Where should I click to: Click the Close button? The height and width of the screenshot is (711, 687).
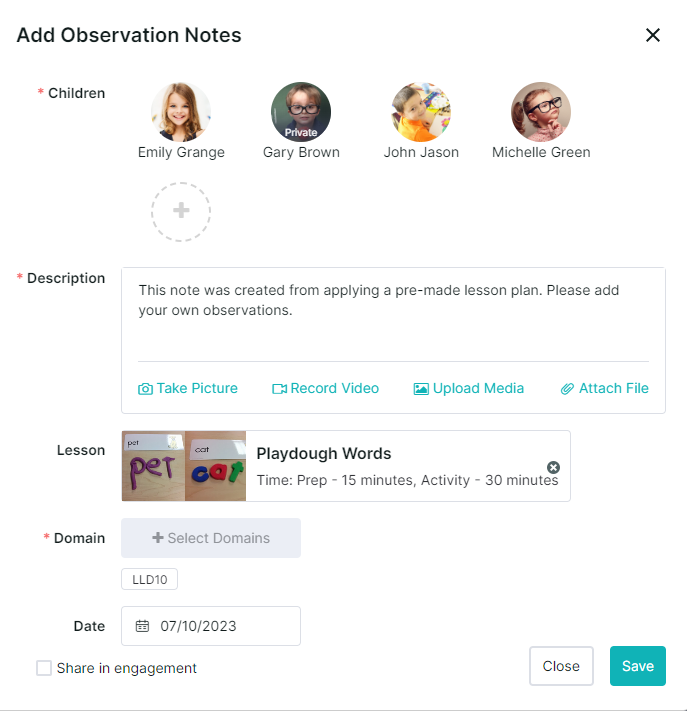tap(561, 666)
